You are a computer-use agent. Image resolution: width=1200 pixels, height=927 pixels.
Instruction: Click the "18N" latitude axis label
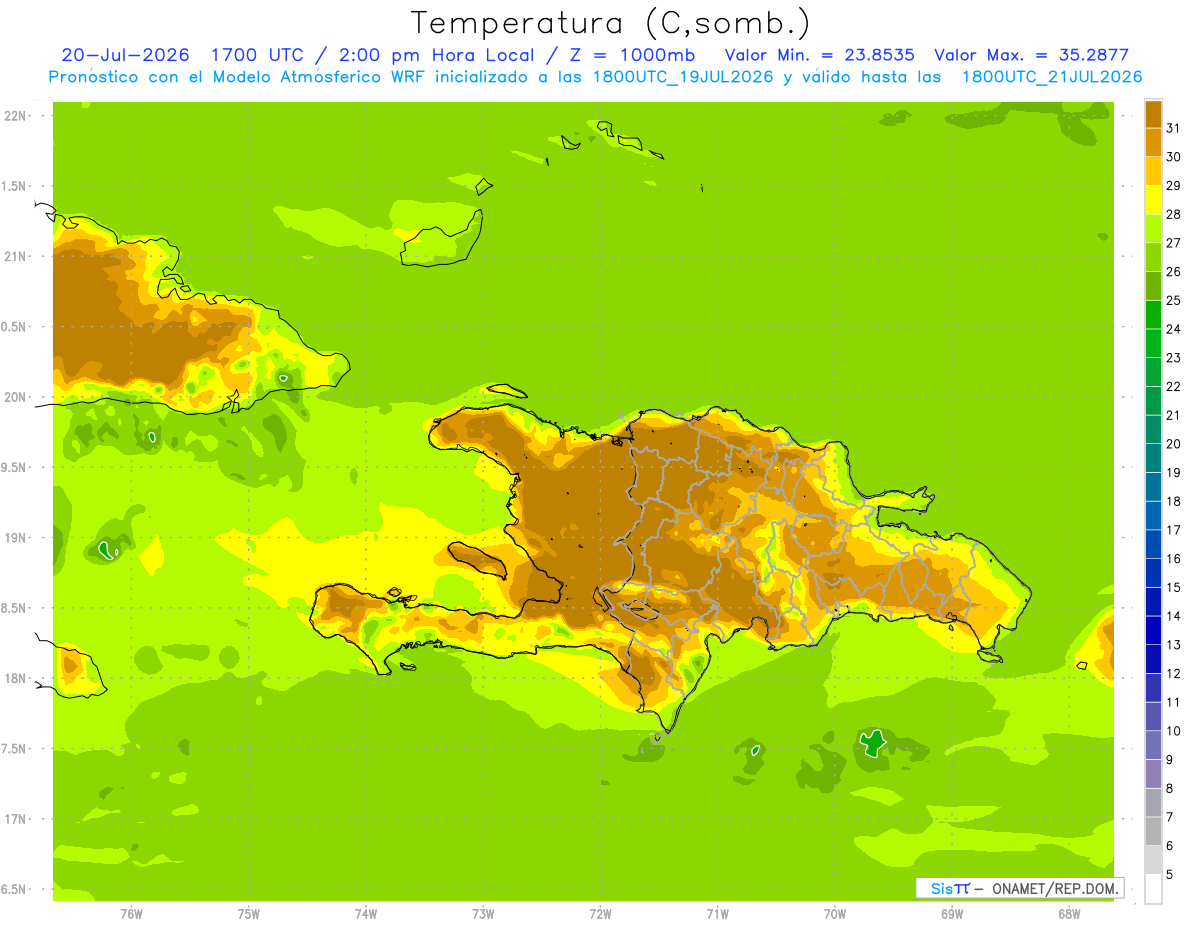click(16, 679)
